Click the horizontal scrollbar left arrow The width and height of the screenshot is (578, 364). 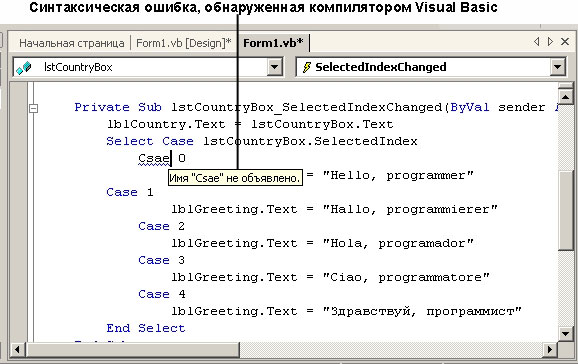coord(17,349)
